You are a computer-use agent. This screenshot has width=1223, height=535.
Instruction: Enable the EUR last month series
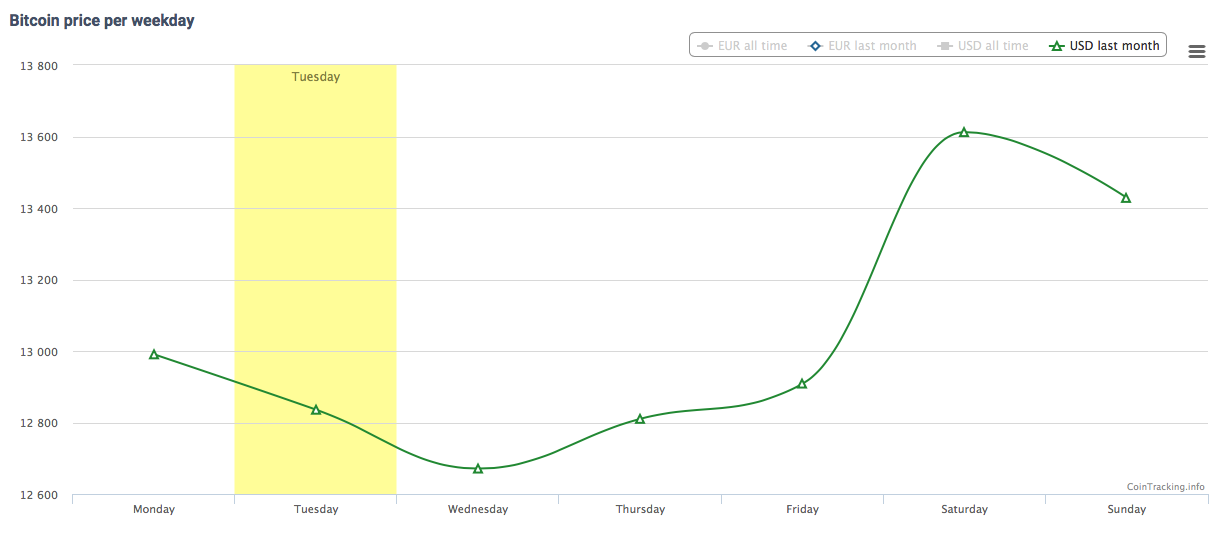872,46
